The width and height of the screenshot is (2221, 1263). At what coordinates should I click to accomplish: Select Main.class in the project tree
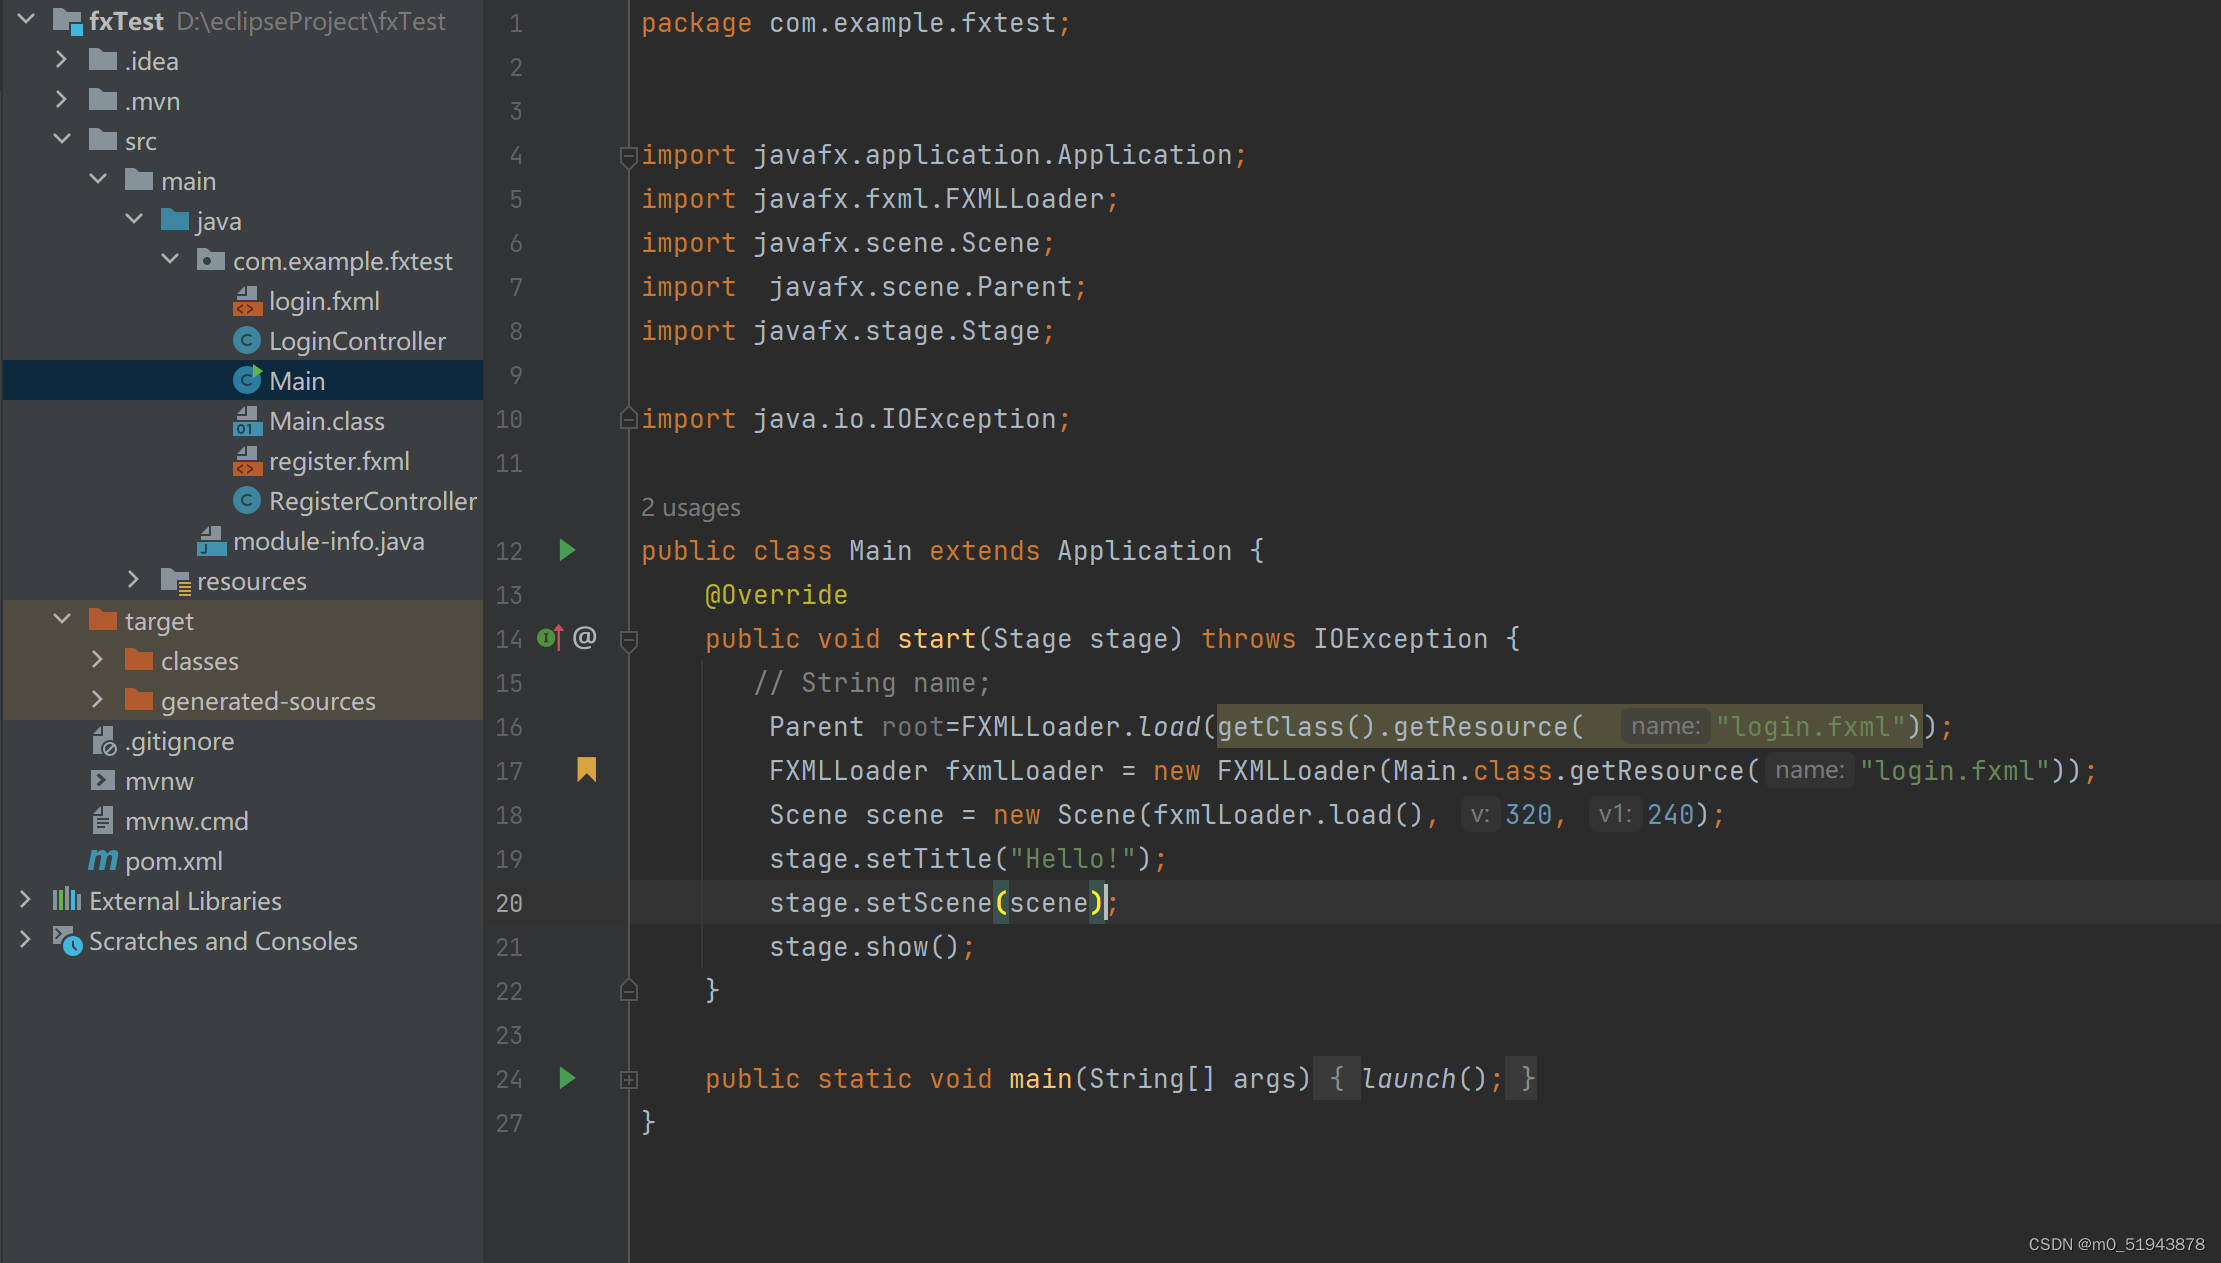327,420
